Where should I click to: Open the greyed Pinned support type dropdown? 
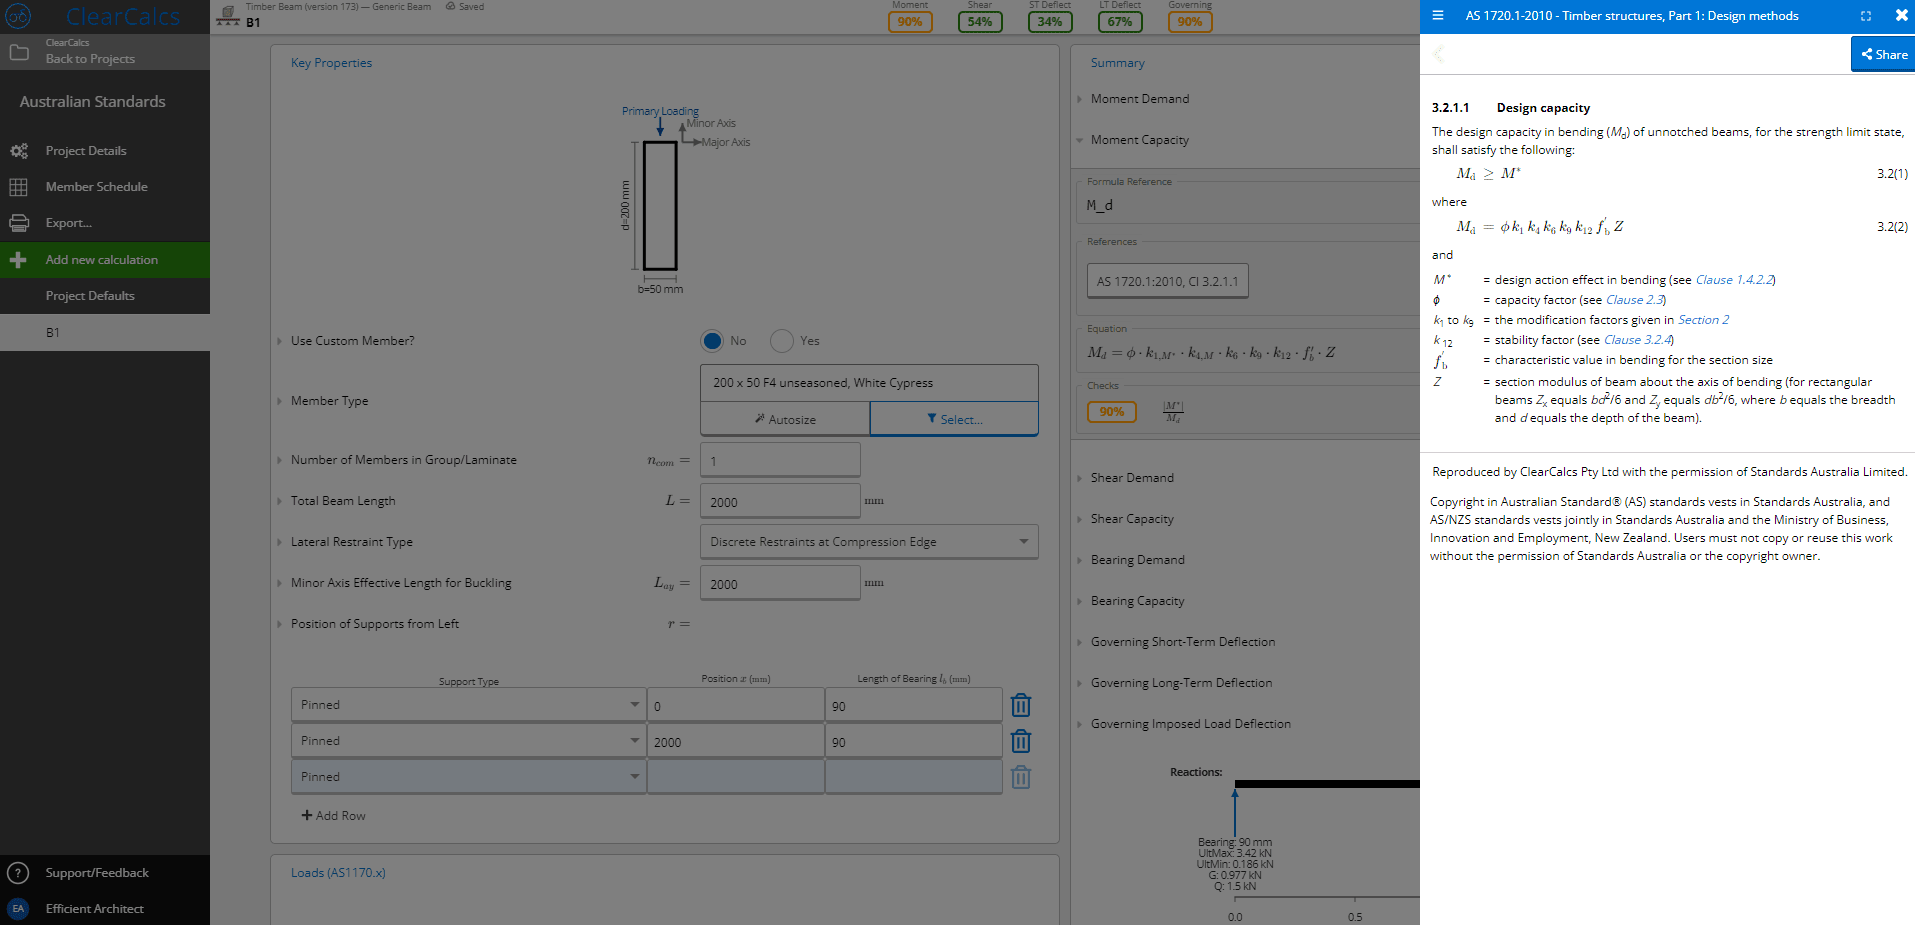[468, 777]
